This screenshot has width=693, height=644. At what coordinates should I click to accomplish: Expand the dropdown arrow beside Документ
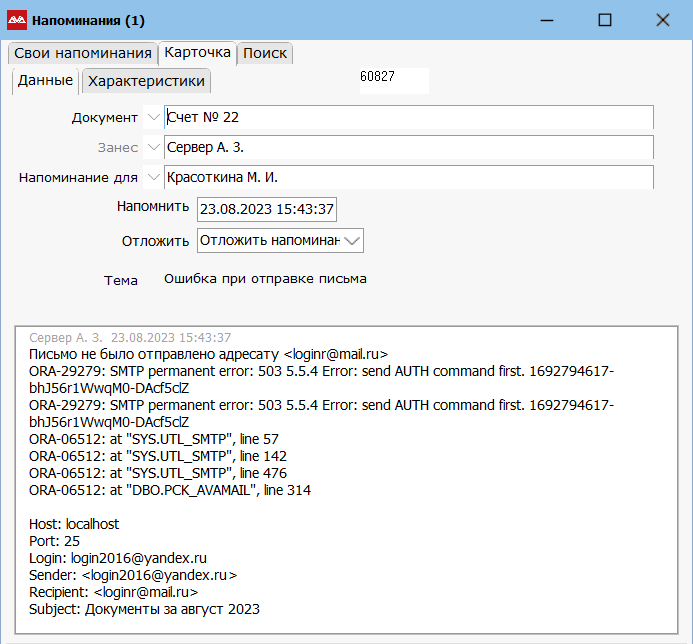coord(152,118)
